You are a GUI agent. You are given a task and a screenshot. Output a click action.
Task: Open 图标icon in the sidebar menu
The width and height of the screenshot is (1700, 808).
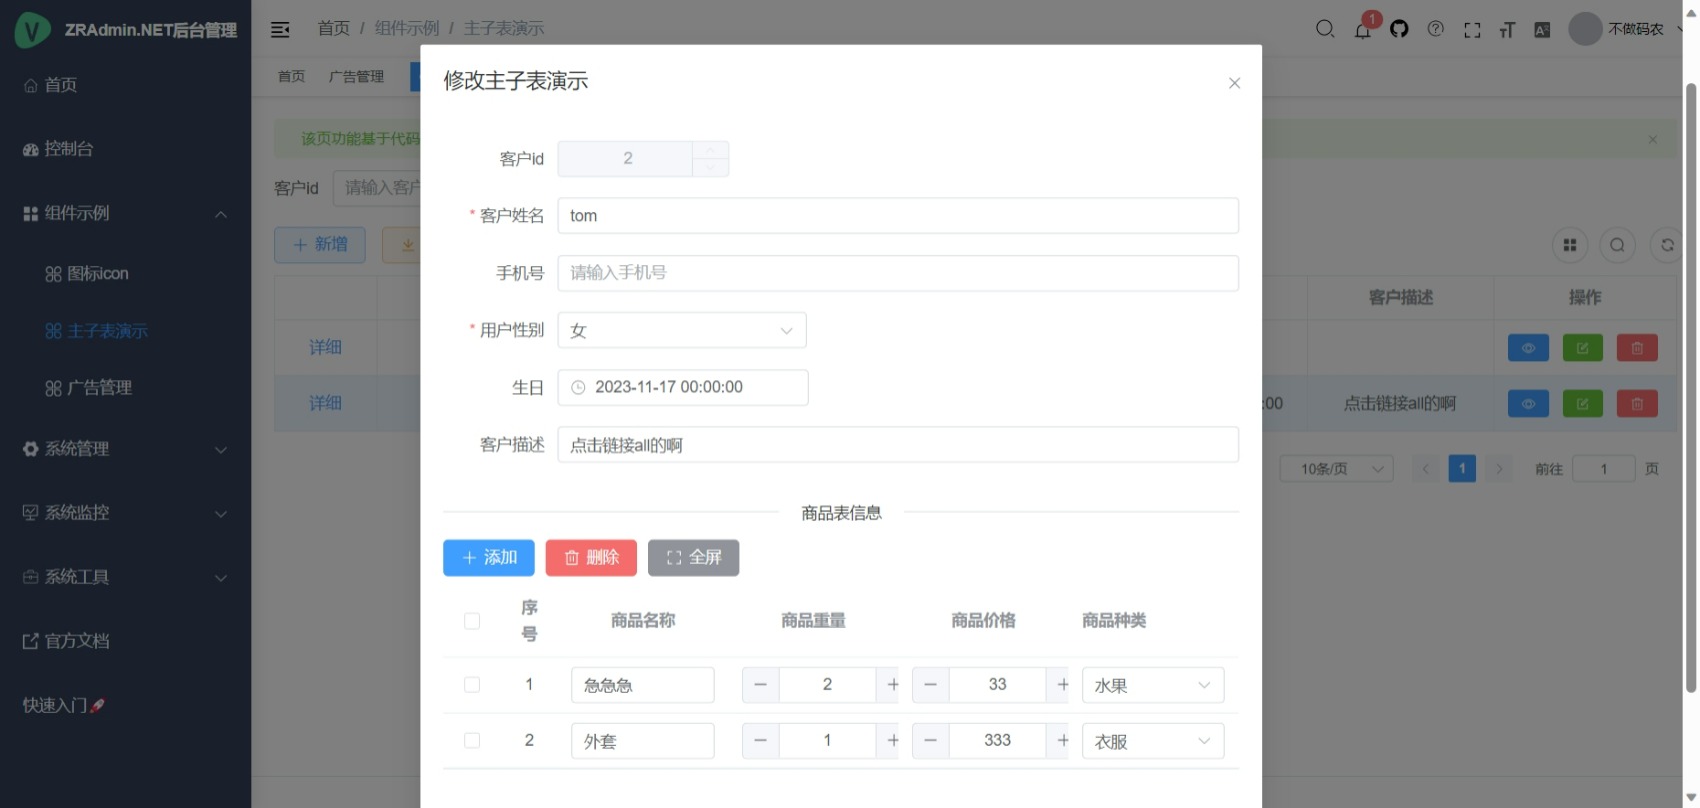(x=98, y=274)
